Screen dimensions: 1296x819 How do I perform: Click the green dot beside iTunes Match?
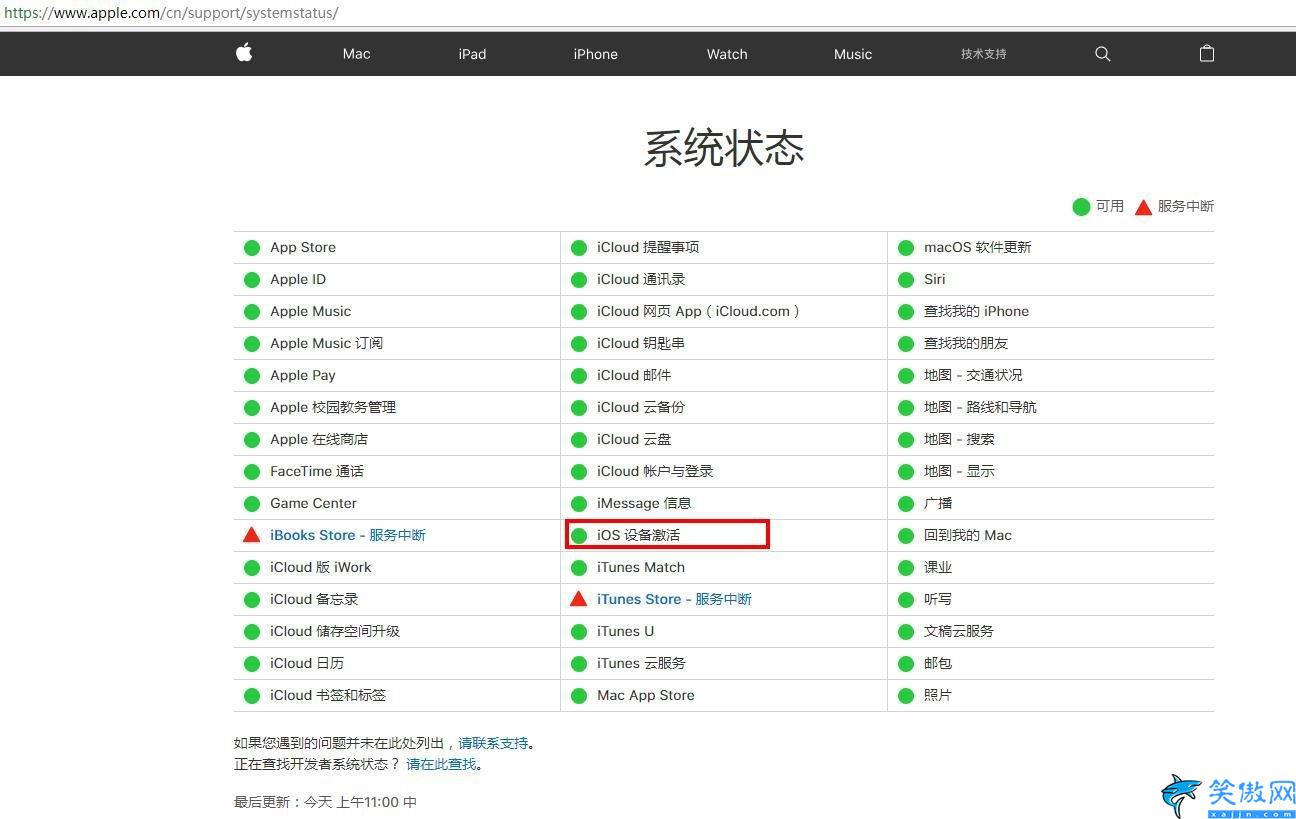click(578, 567)
